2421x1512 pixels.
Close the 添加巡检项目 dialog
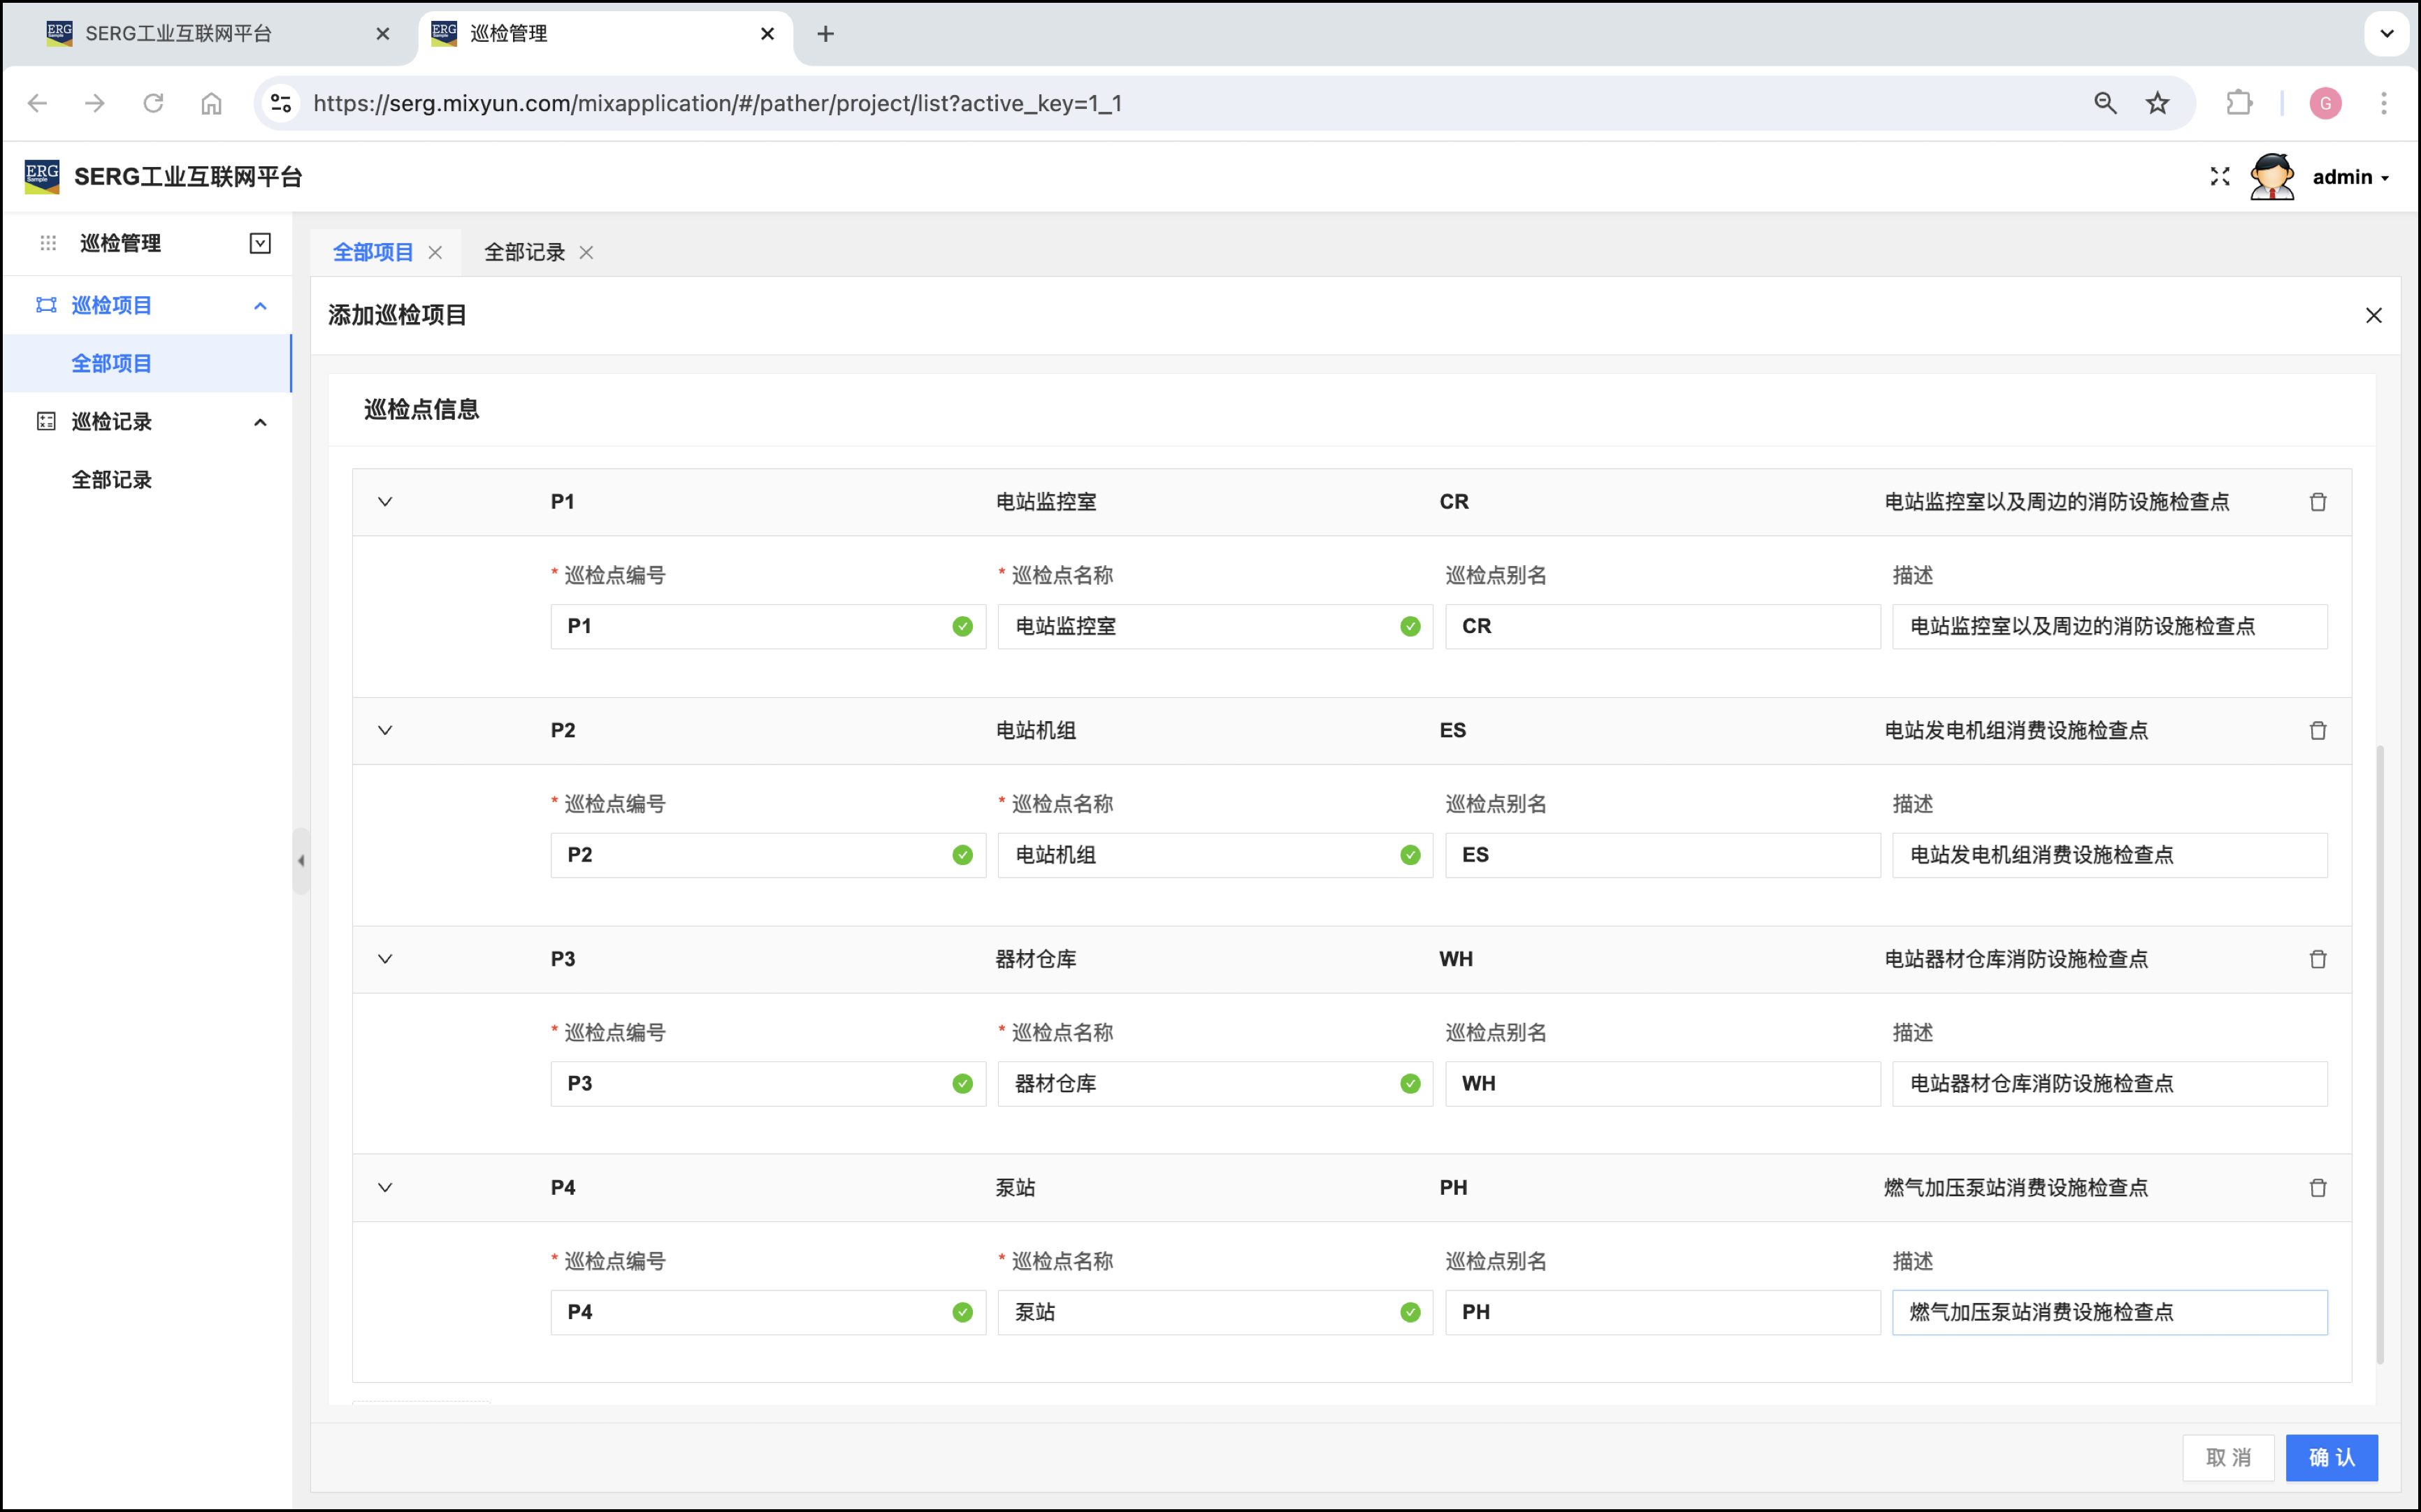pyautogui.click(x=2373, y=316)
